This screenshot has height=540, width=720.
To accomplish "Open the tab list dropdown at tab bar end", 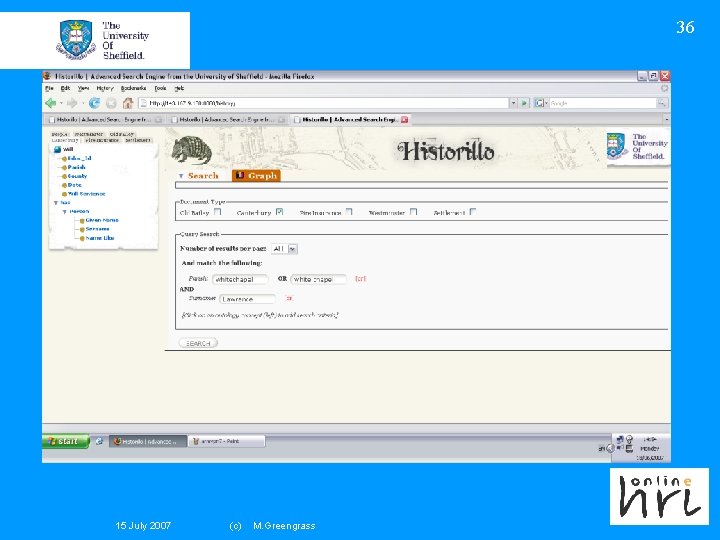I will (666, 119).
